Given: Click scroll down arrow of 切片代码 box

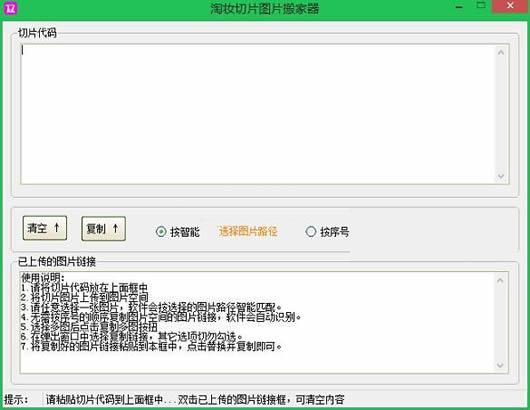Looking at the screenshot, I should click(501, 176).
